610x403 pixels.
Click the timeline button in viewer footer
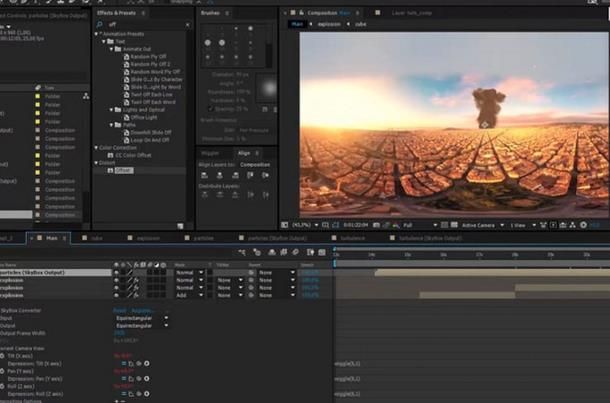(x=563, y=225)
